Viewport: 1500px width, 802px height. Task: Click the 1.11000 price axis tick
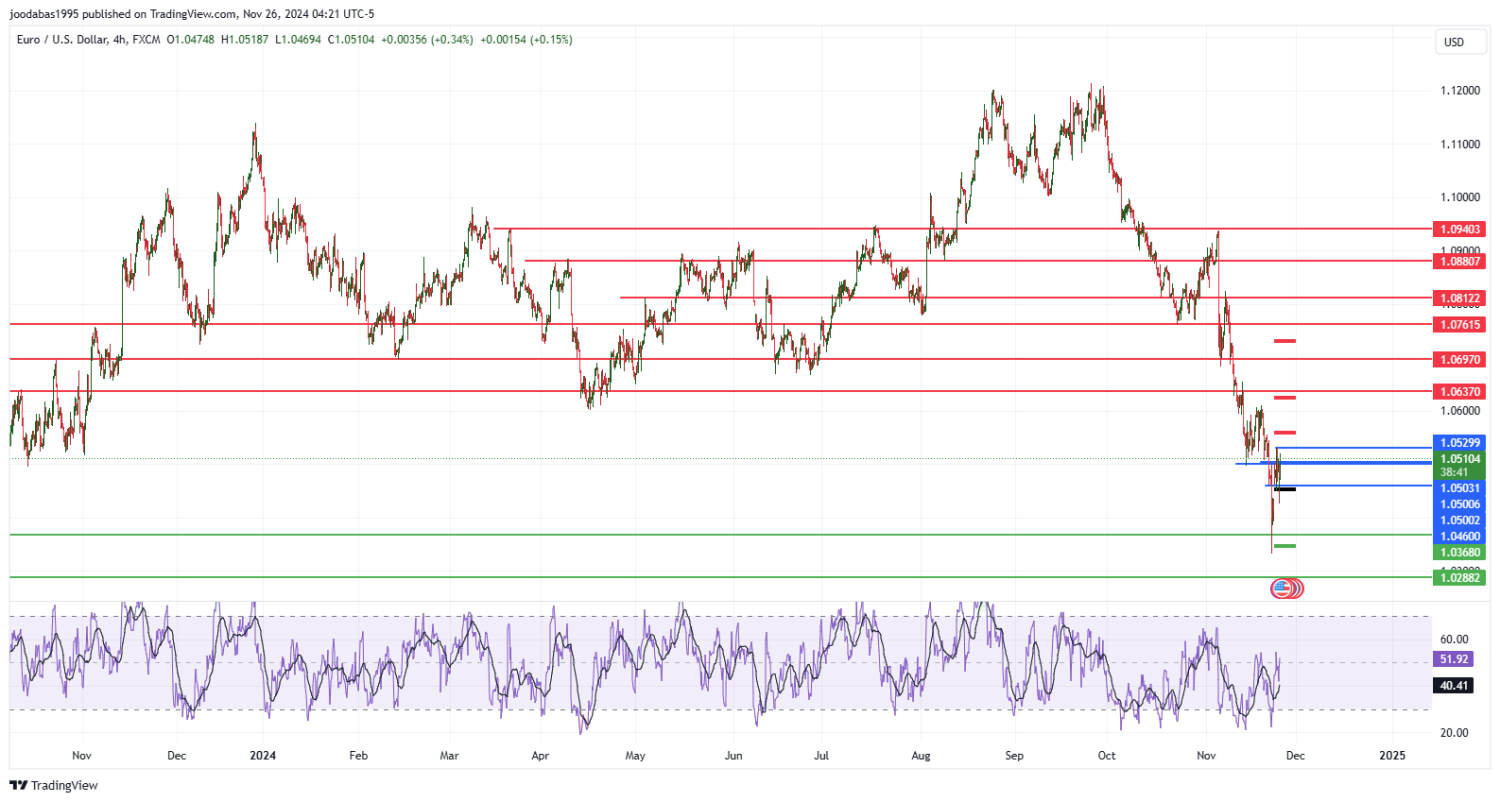click(1460, 144)
